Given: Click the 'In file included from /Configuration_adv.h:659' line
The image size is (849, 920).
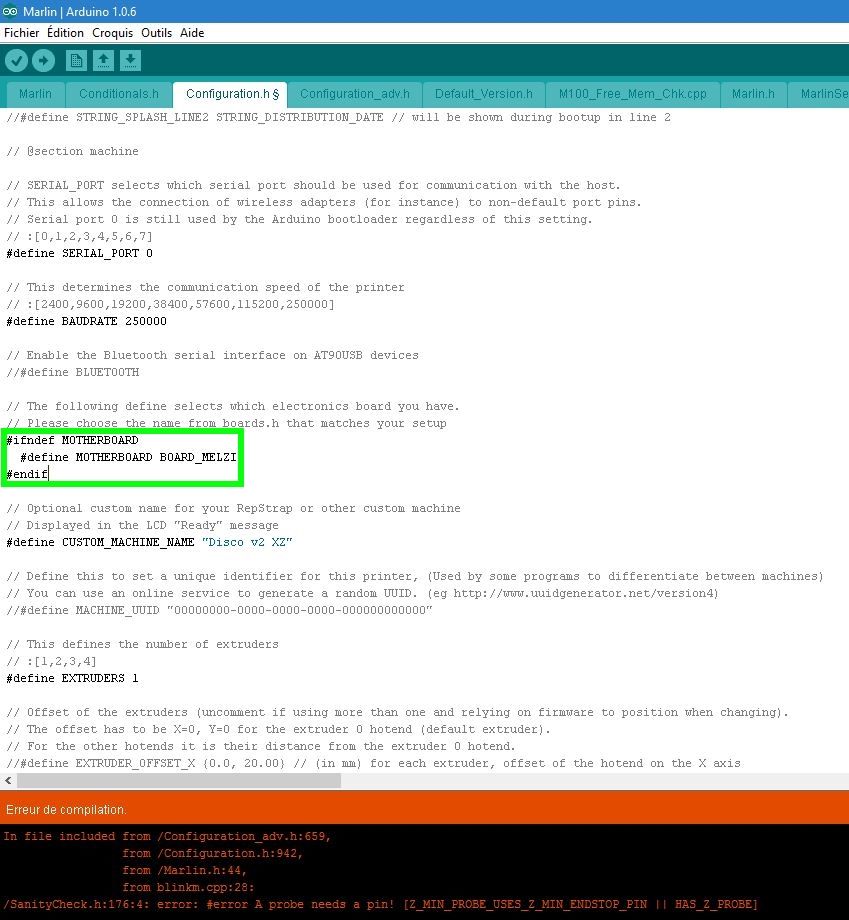Looking at the screenshot, I should 167,836.
